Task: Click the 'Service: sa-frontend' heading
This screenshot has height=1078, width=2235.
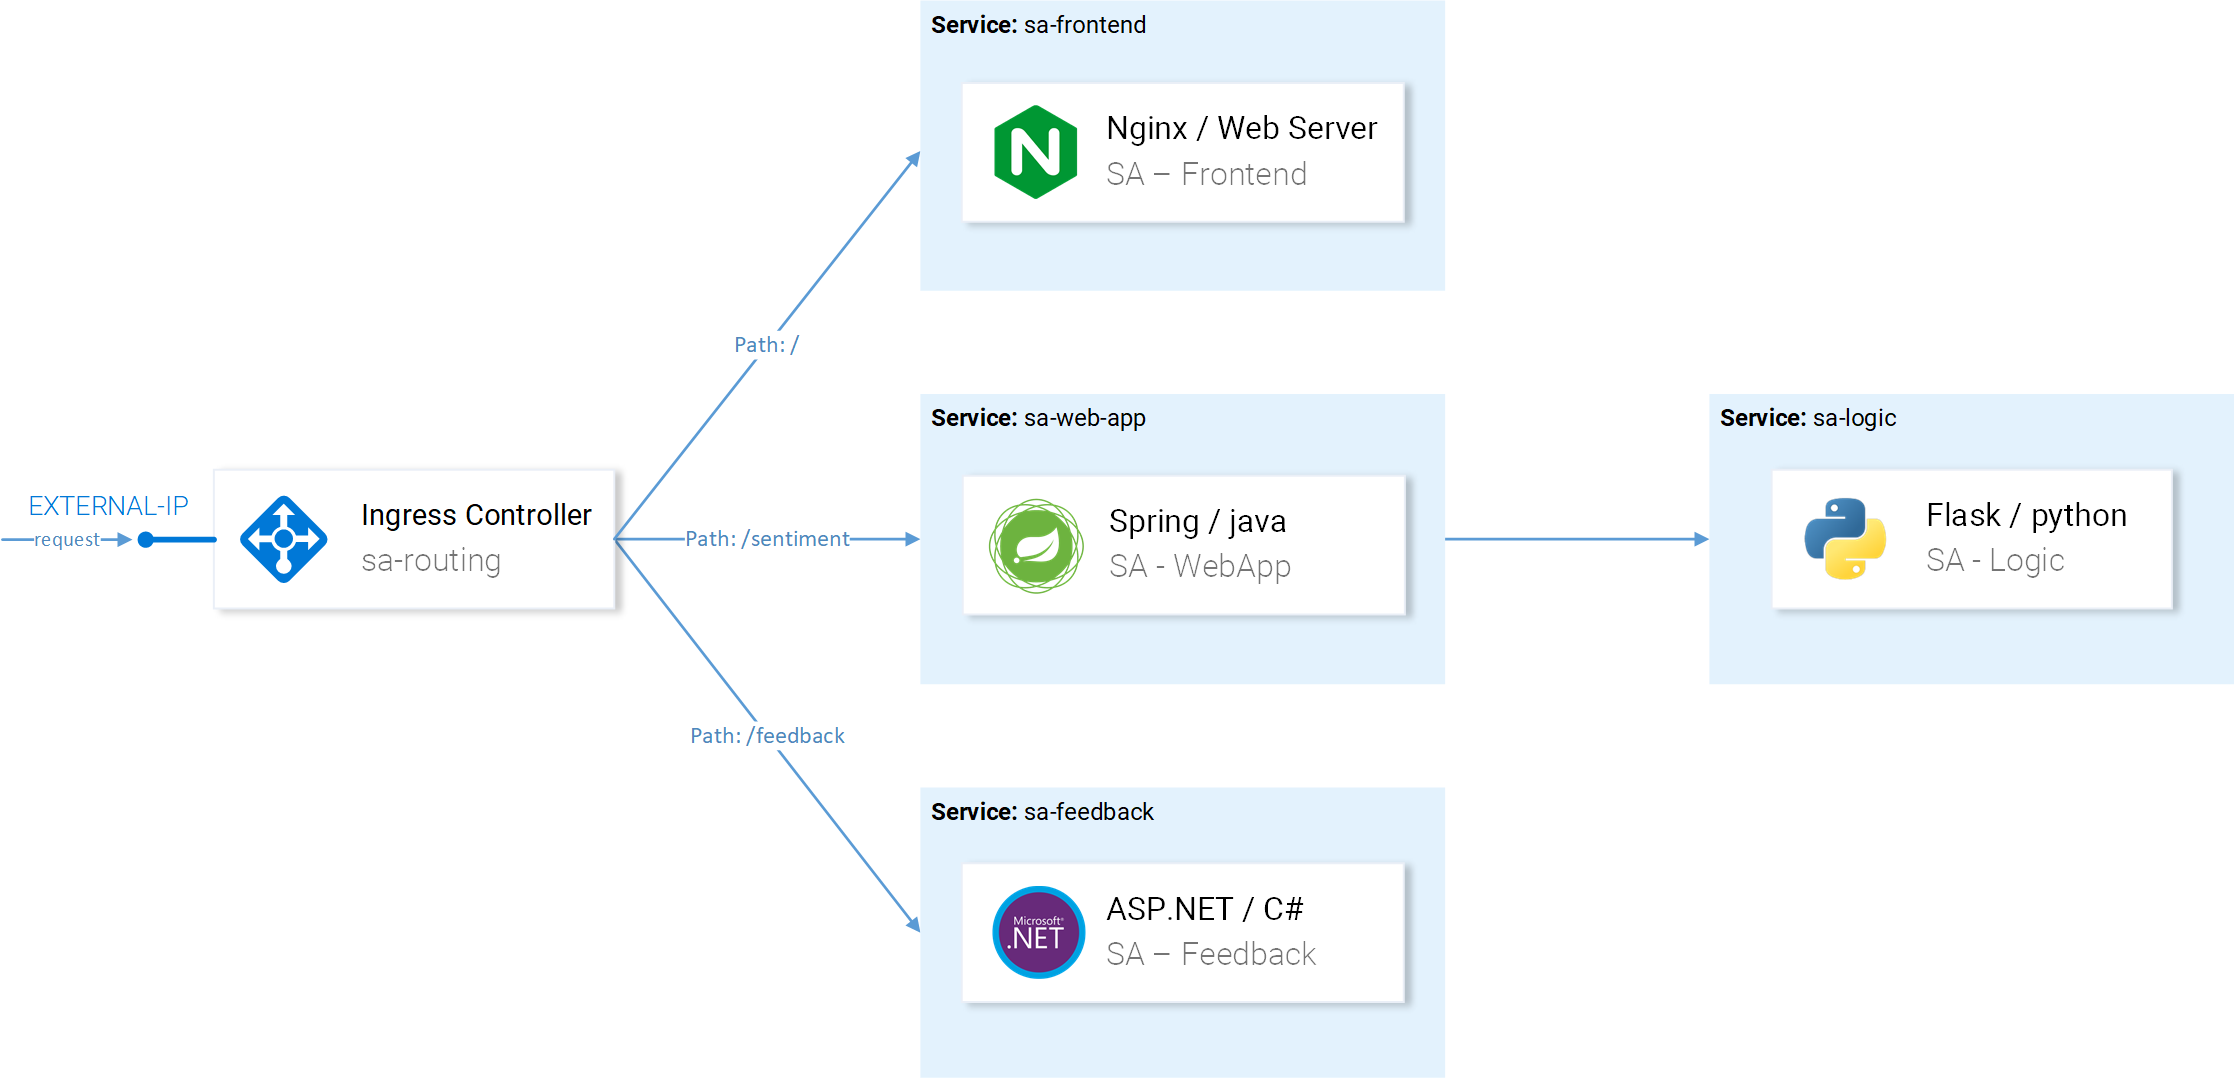Action: [1038, 25]
